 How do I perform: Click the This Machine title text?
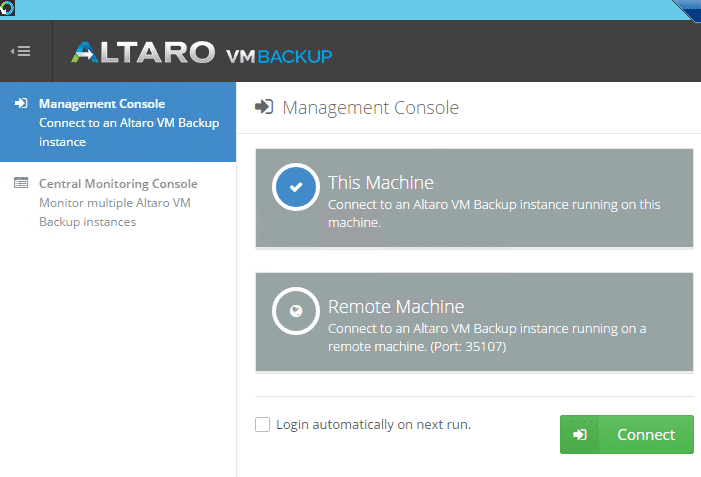click(x=381, y=183)
